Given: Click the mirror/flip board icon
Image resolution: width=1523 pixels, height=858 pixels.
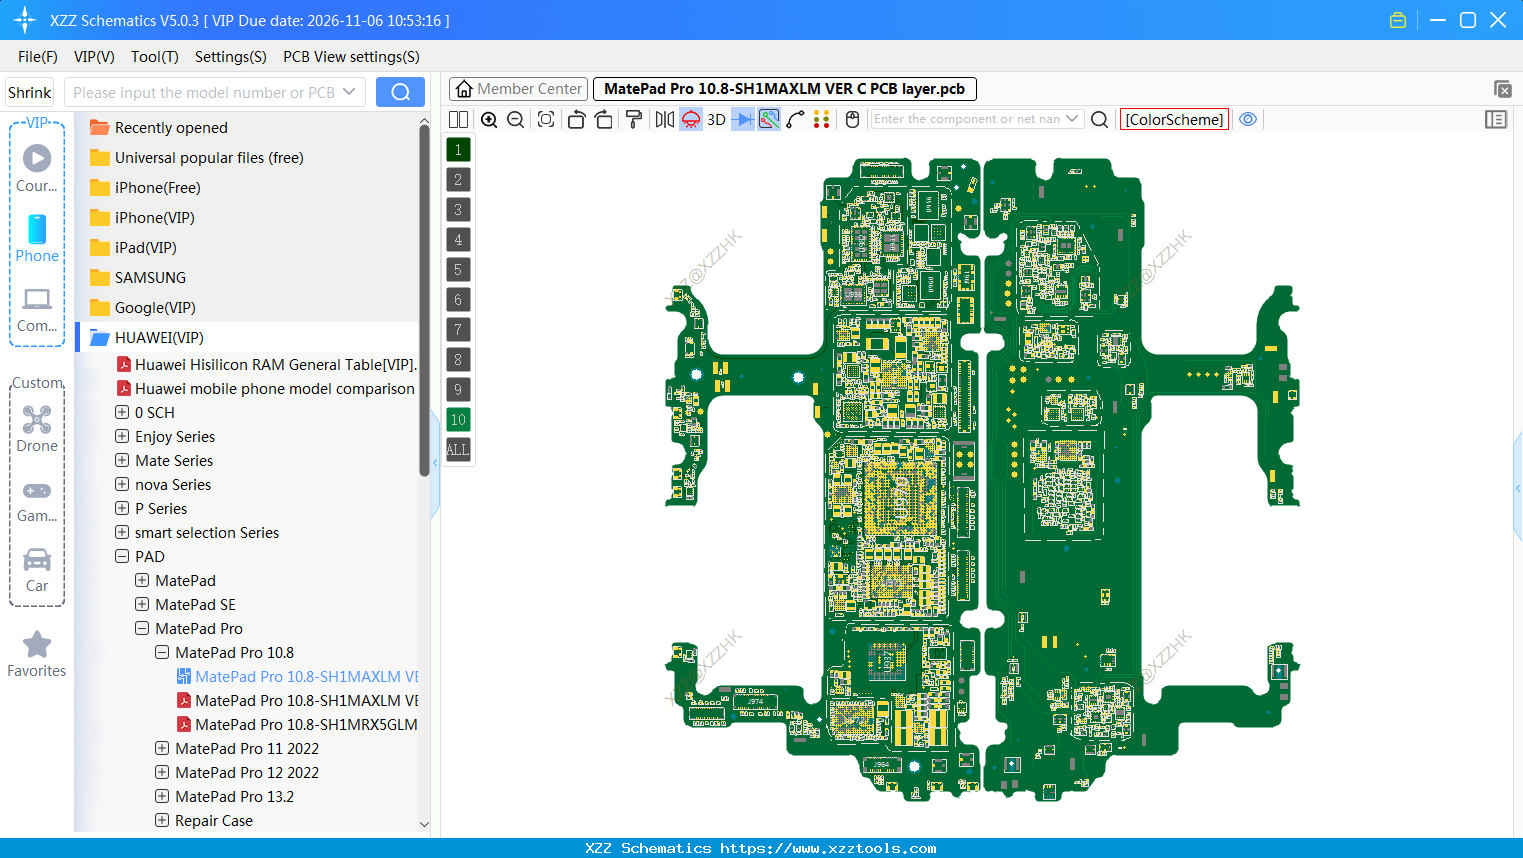Looking at the screenshot, I should 664,120.
